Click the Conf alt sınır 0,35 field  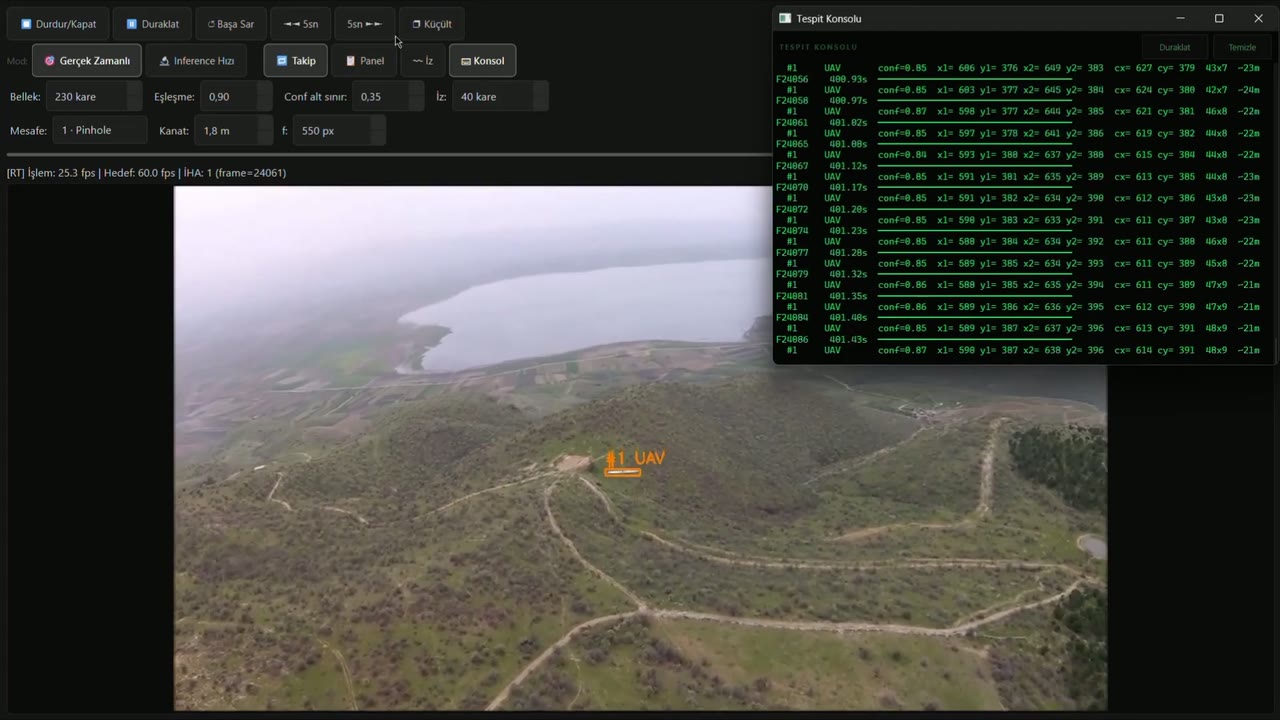tap(388, 97)
